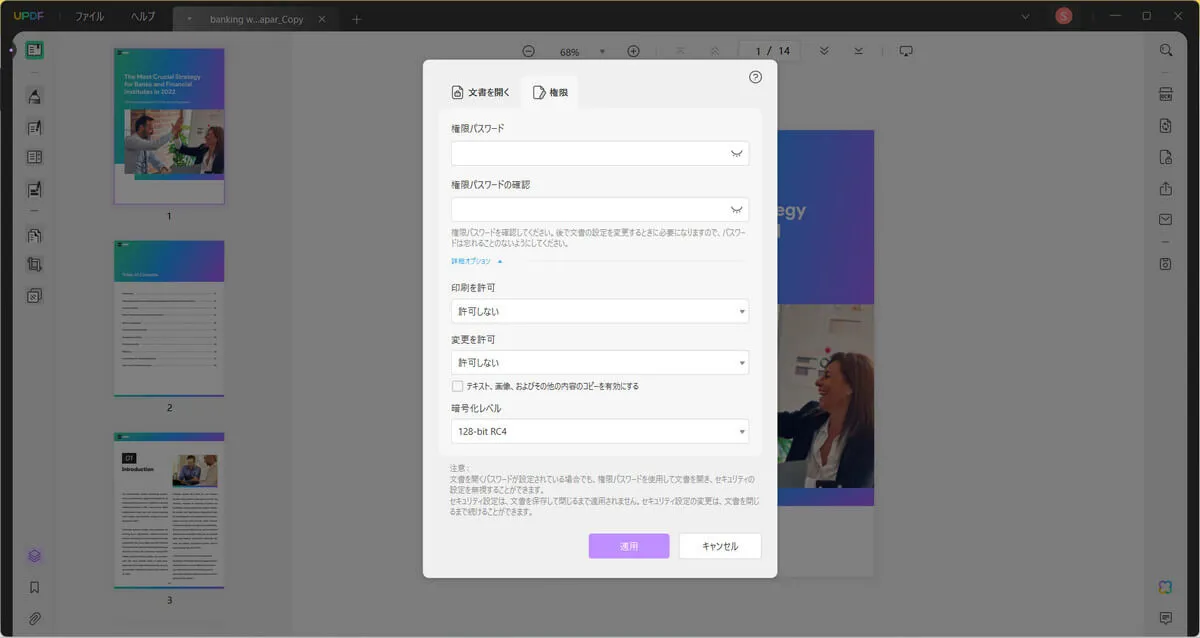
Task: Open the Page Tools watermark icon
Action: 34,296
